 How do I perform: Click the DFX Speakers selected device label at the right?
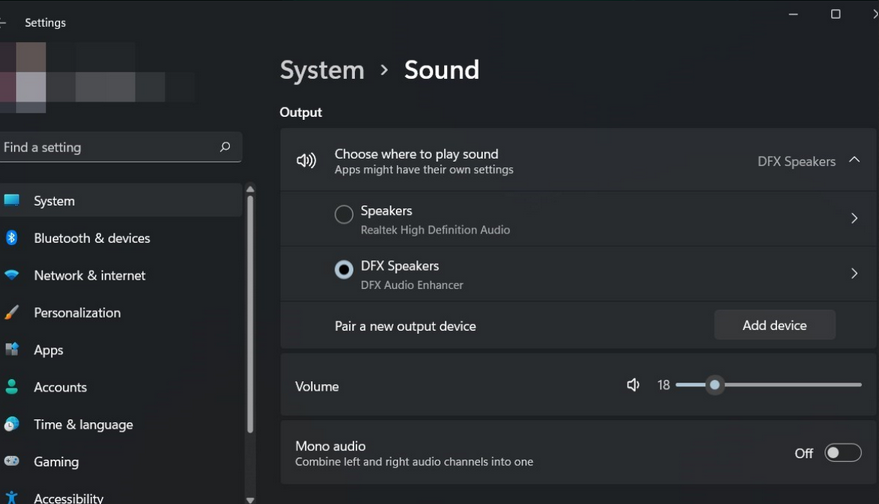(x=796, y=161)
